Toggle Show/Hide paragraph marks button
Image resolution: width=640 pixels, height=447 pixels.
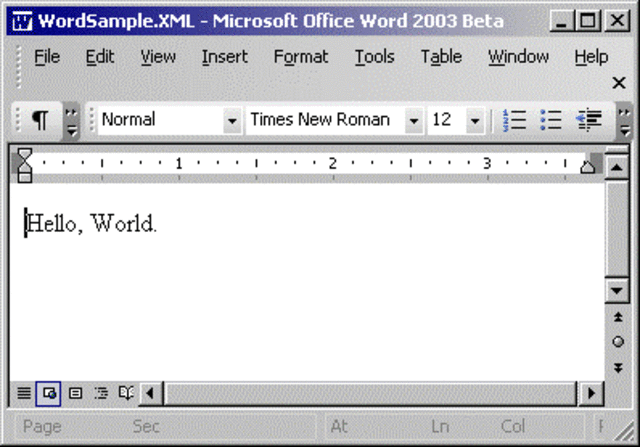click(x=40, y=120)
